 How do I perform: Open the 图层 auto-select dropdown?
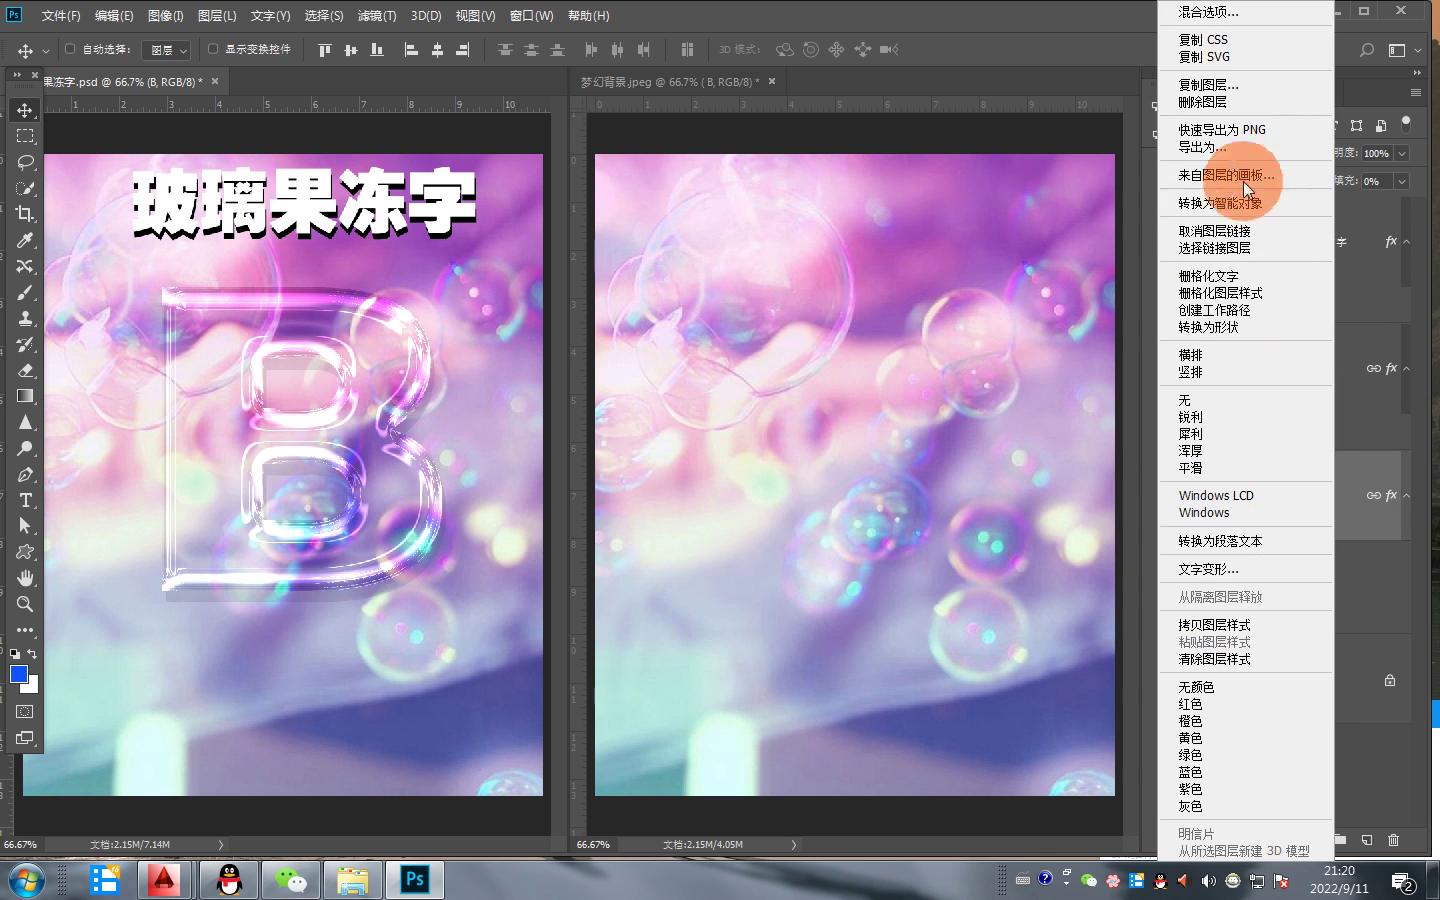pyautogui.click(x=166, y=50)
